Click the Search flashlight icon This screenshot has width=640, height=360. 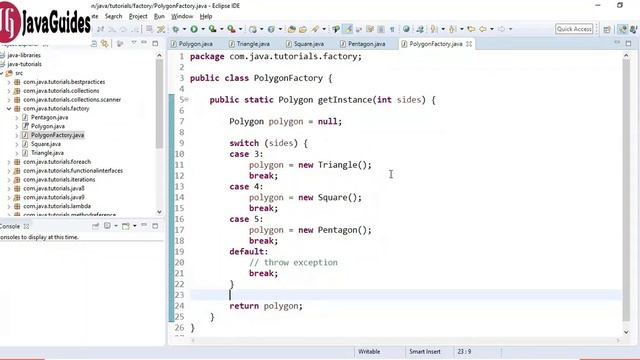(315, 29)
